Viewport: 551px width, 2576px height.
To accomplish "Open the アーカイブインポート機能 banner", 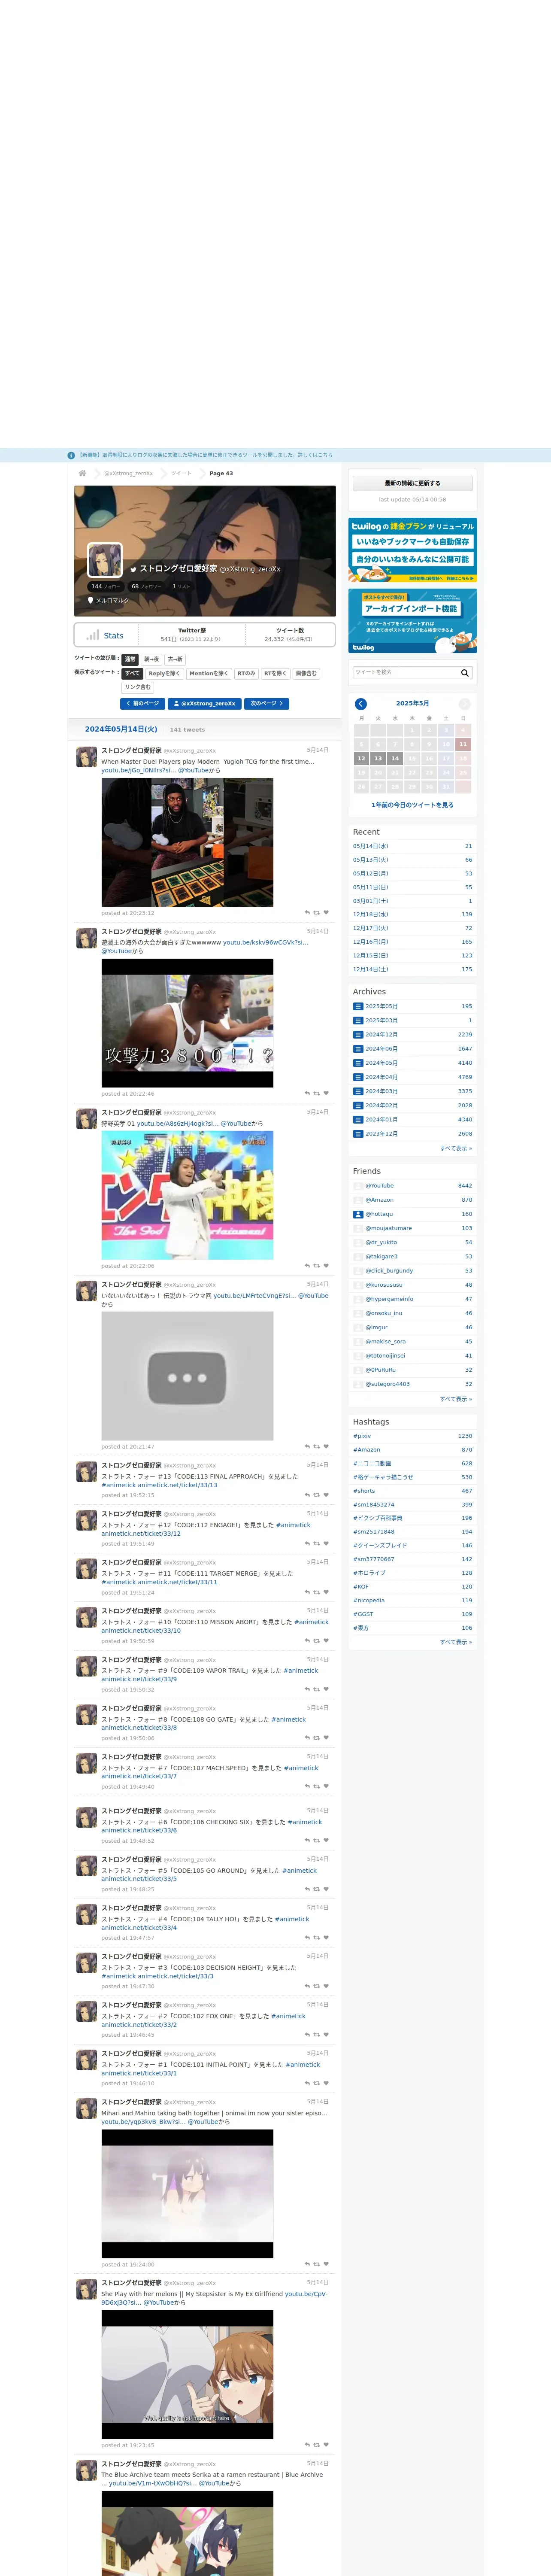I will point(412,621).
